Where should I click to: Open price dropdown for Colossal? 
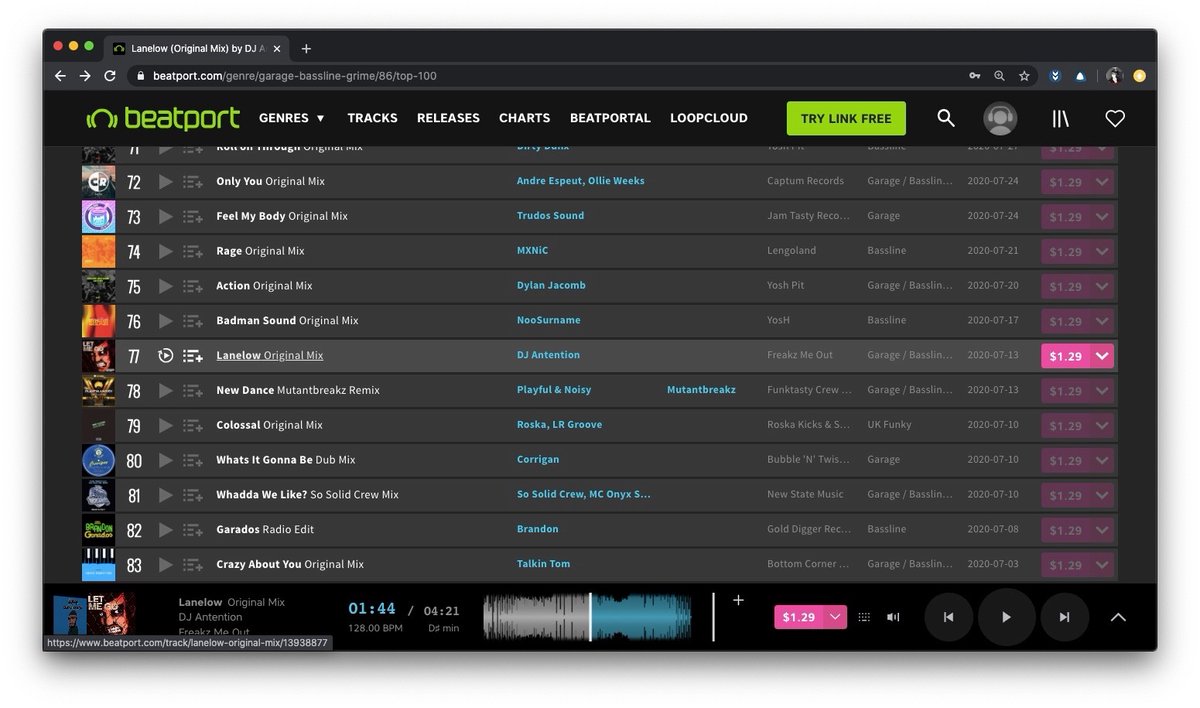tap(1102, 426)
